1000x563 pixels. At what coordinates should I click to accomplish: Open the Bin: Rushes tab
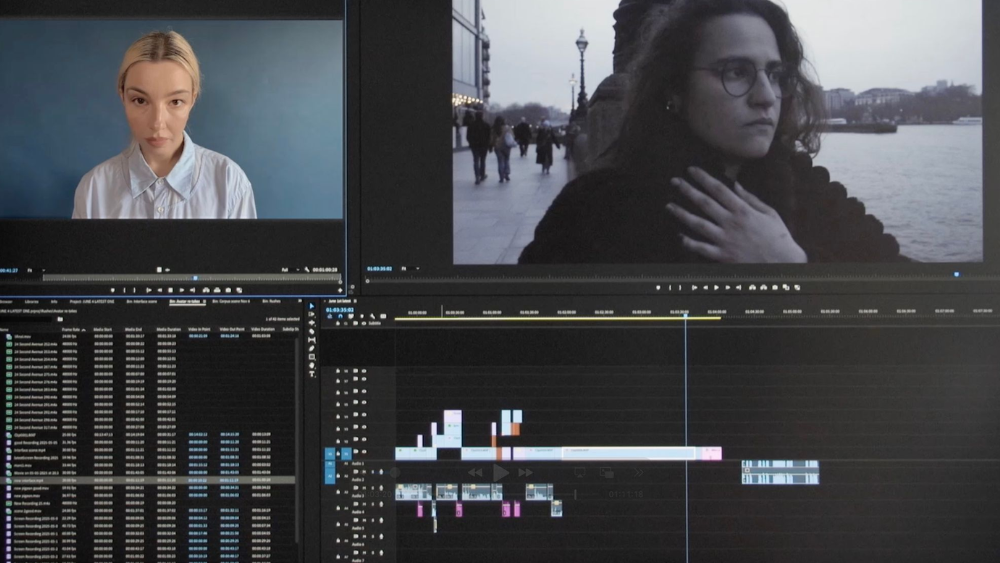point(271,301)
